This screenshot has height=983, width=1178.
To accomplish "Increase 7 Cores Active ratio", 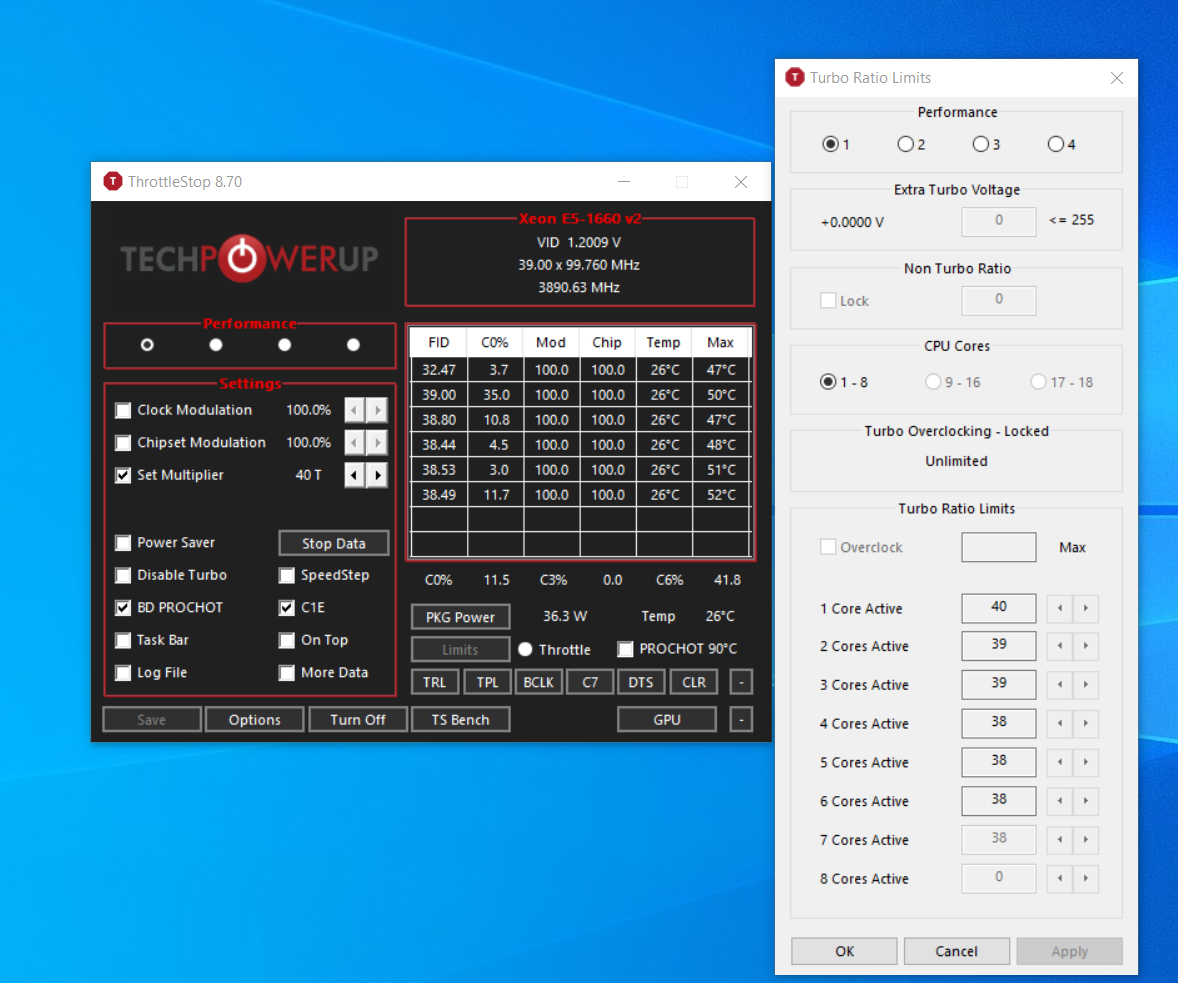I will tap(1086, 839).
